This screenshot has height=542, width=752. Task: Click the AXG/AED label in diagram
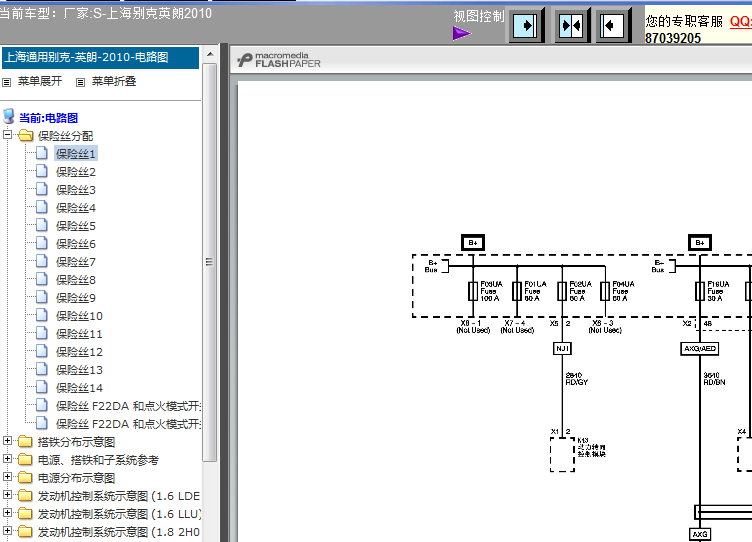tap(700, 349)
